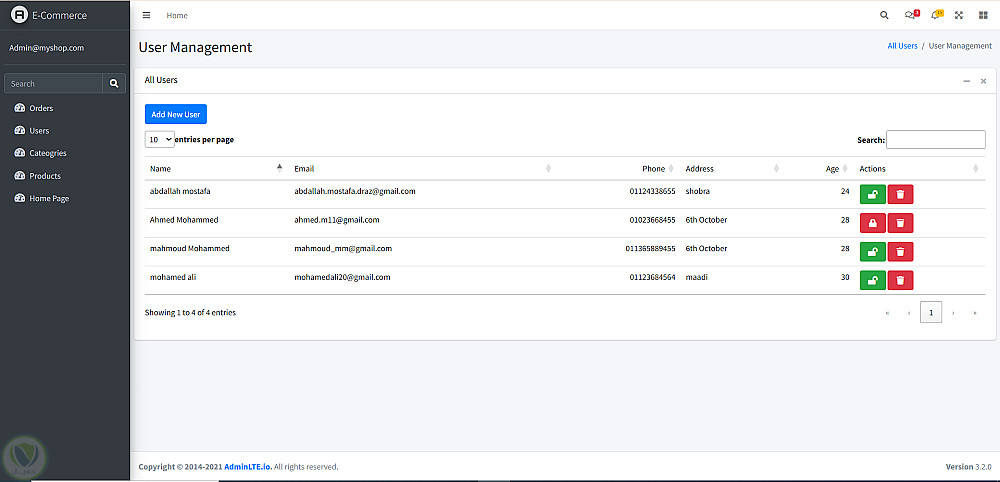Click email mohamedali20@gmail.com
The height and width of the screenshot is (482, 1000).
[342, 277]
